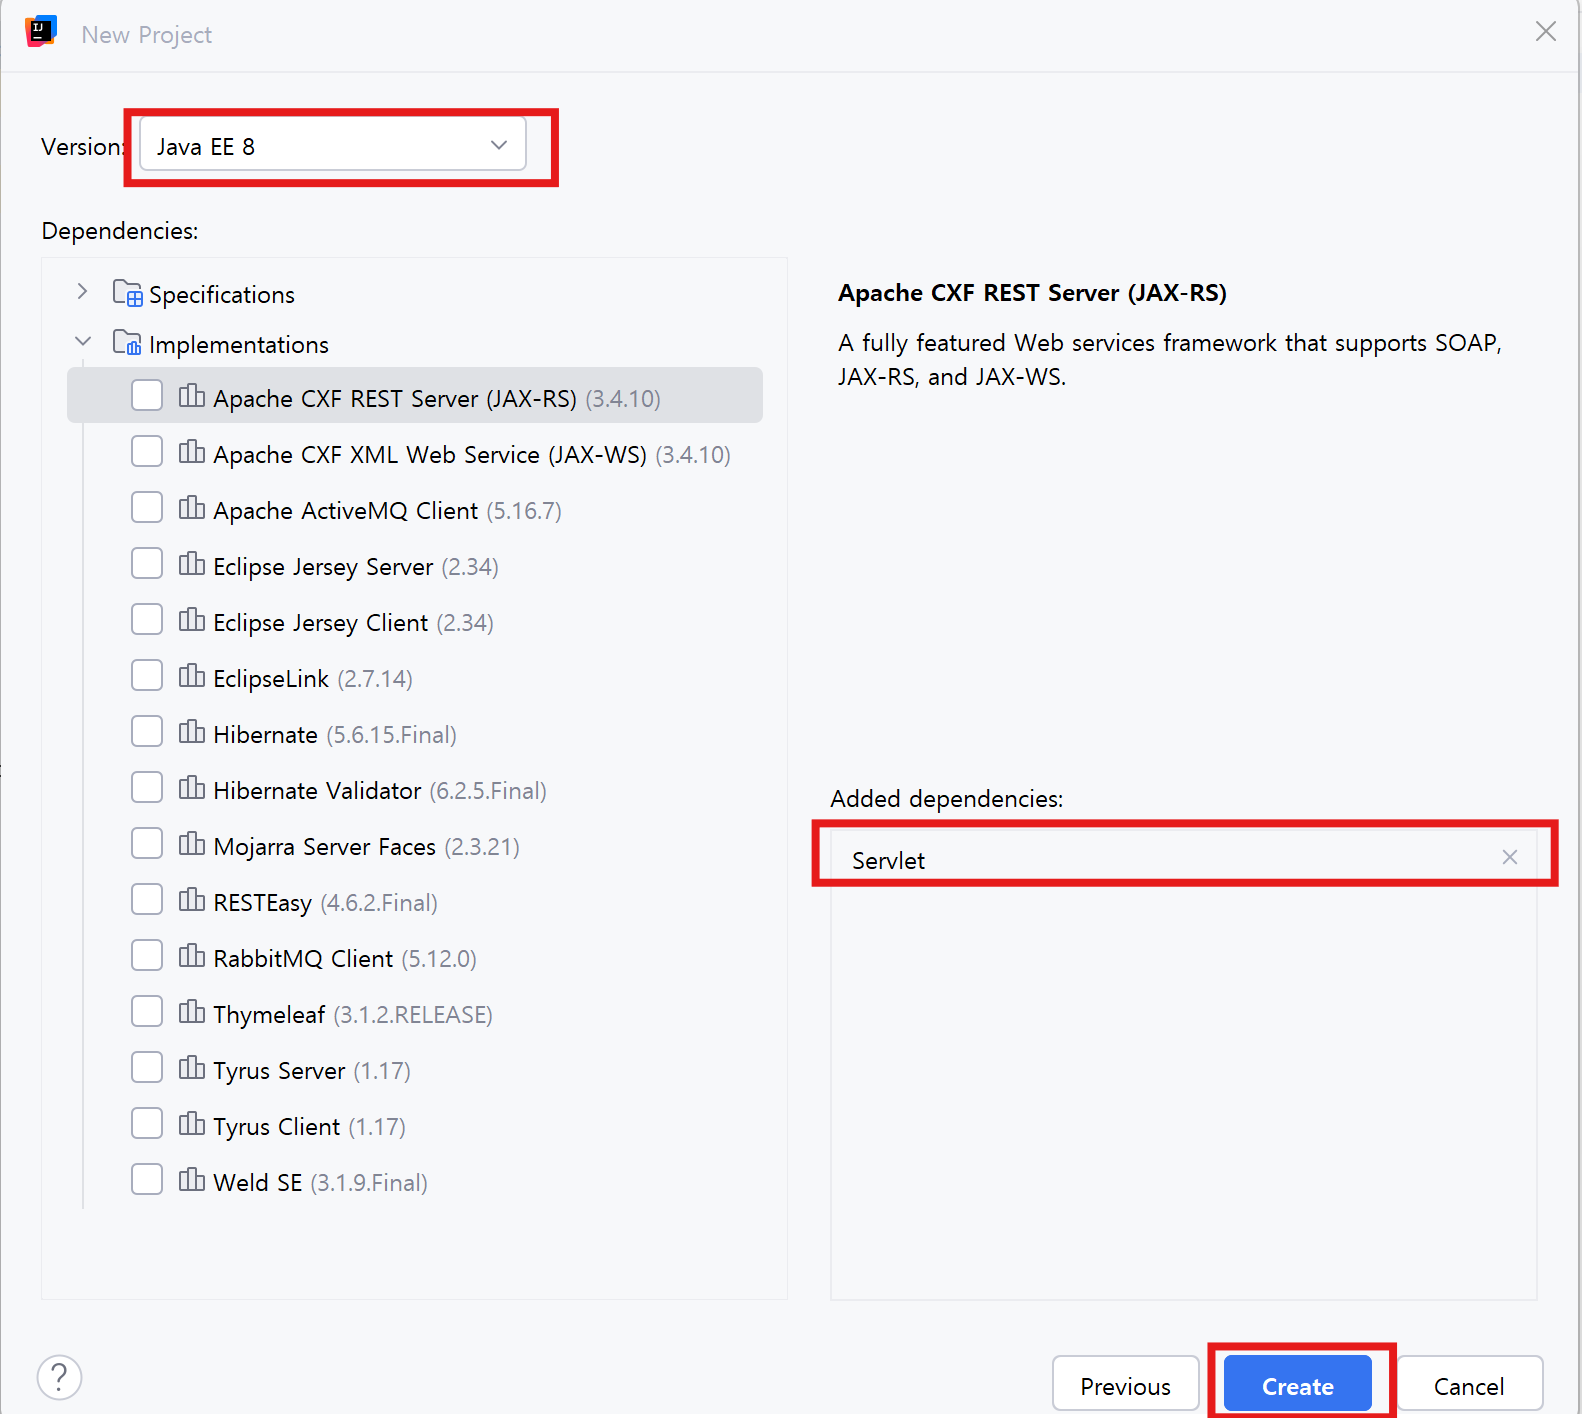Viewport: 1582px width, 1418px height.
Task: Remove the Servlet added dependency
Action: [1510, 857]
